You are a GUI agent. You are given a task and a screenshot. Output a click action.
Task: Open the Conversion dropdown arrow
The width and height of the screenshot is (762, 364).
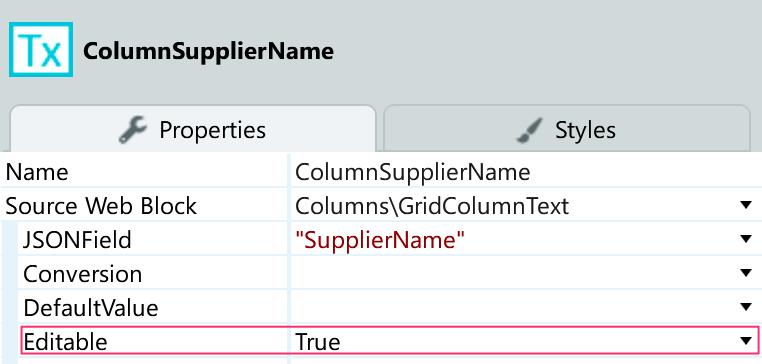[746, 273]
